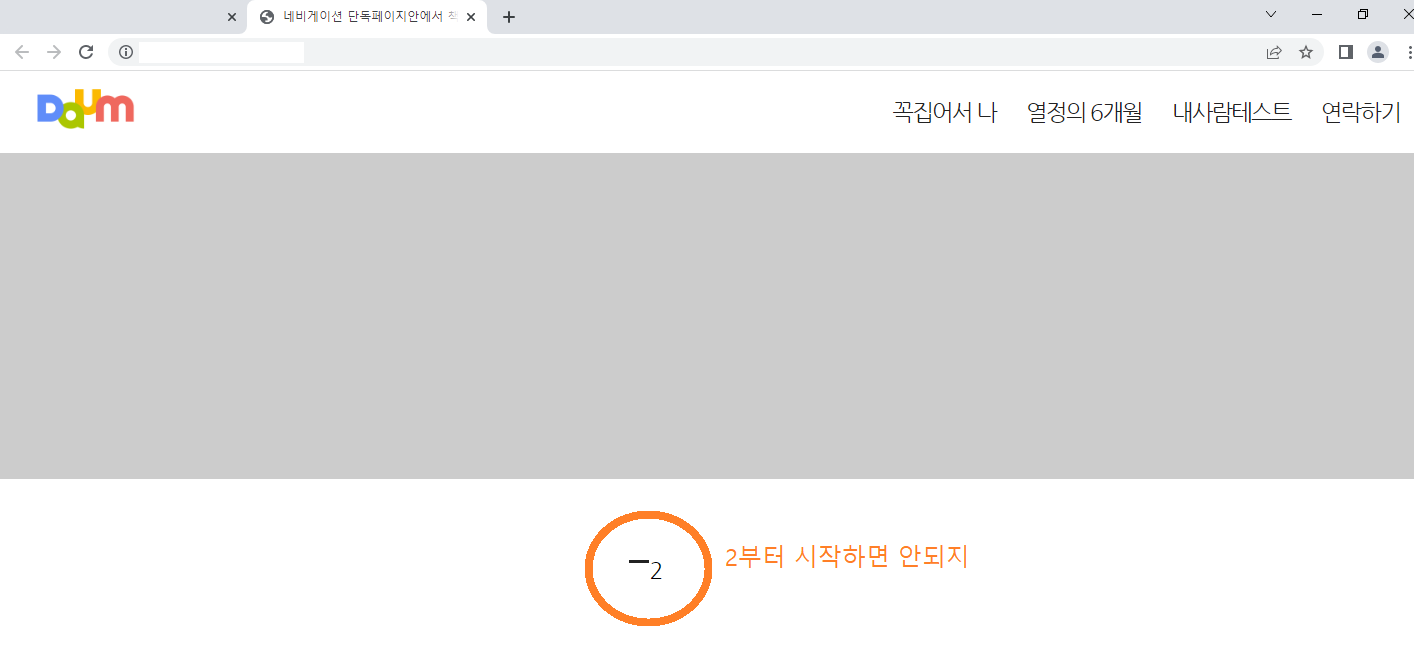Image resolution: width=1414 pixels, height=652 pixels.
Task: Open Chrome's three-dot menu
Action: [1408, 52]
